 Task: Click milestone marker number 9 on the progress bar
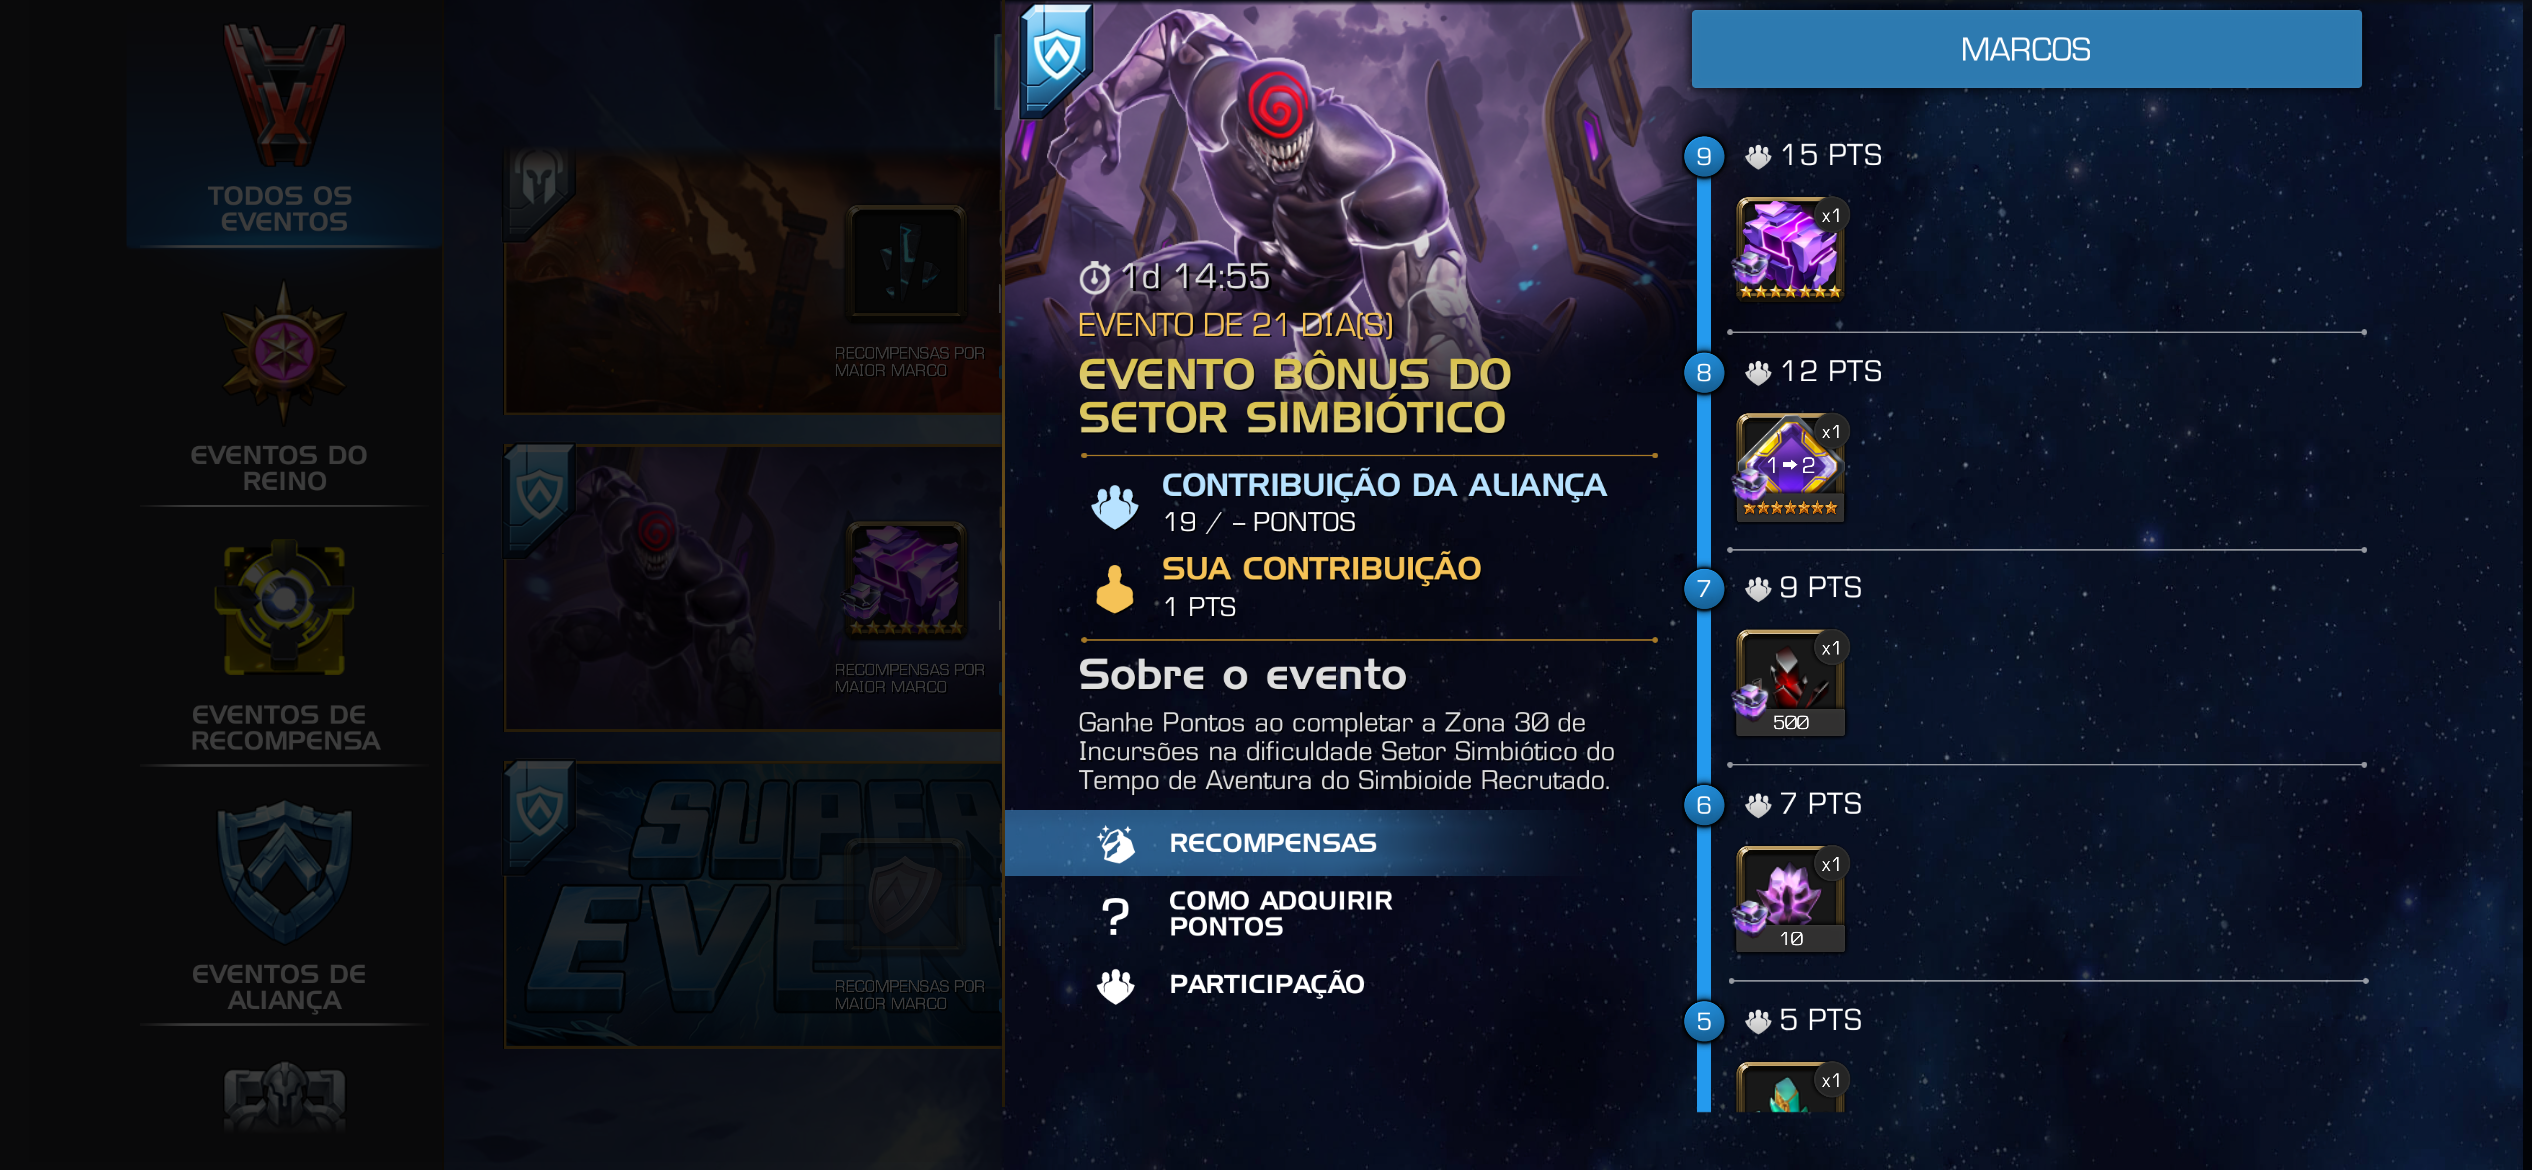(1704, 156)
